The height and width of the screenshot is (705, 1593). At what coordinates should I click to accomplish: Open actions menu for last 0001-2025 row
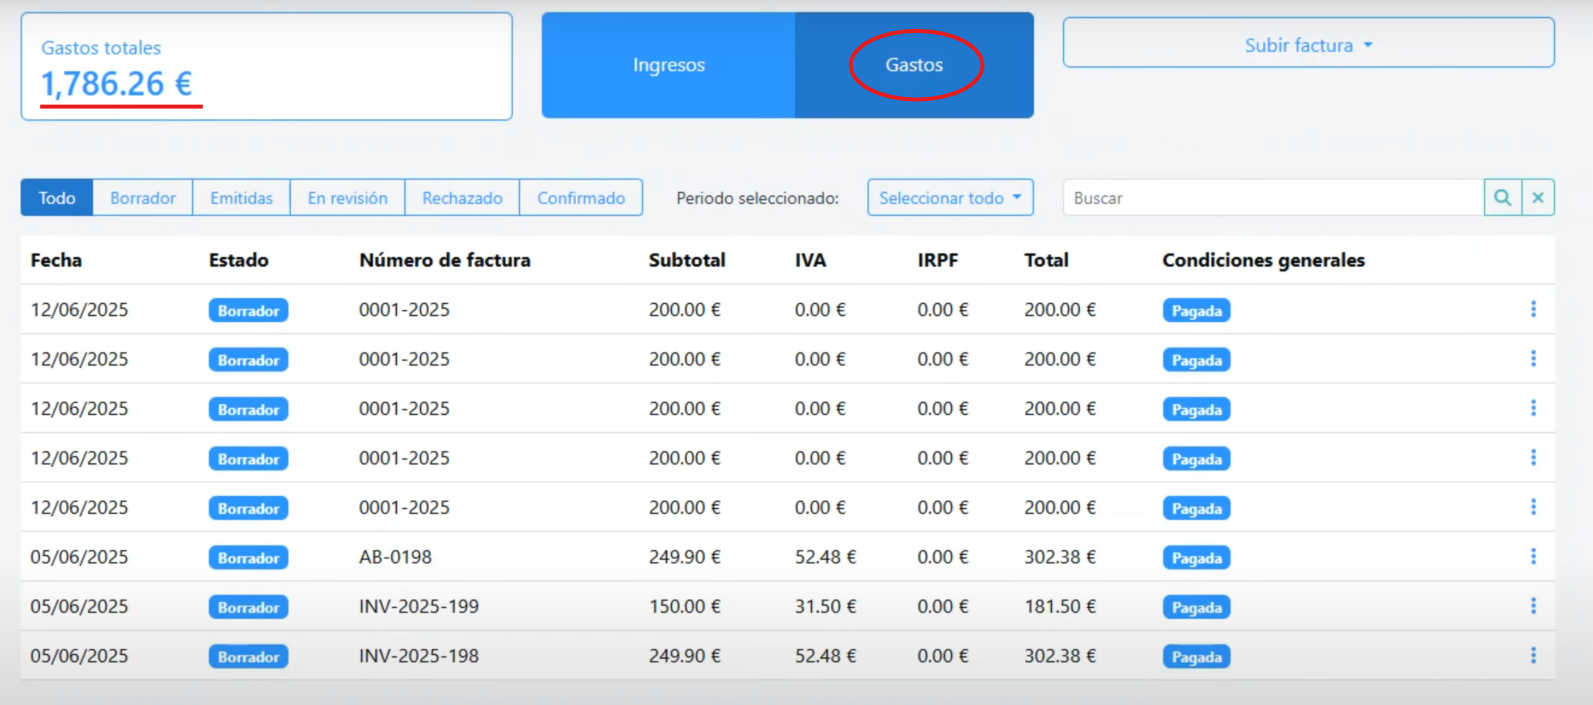click(1533, 508)
